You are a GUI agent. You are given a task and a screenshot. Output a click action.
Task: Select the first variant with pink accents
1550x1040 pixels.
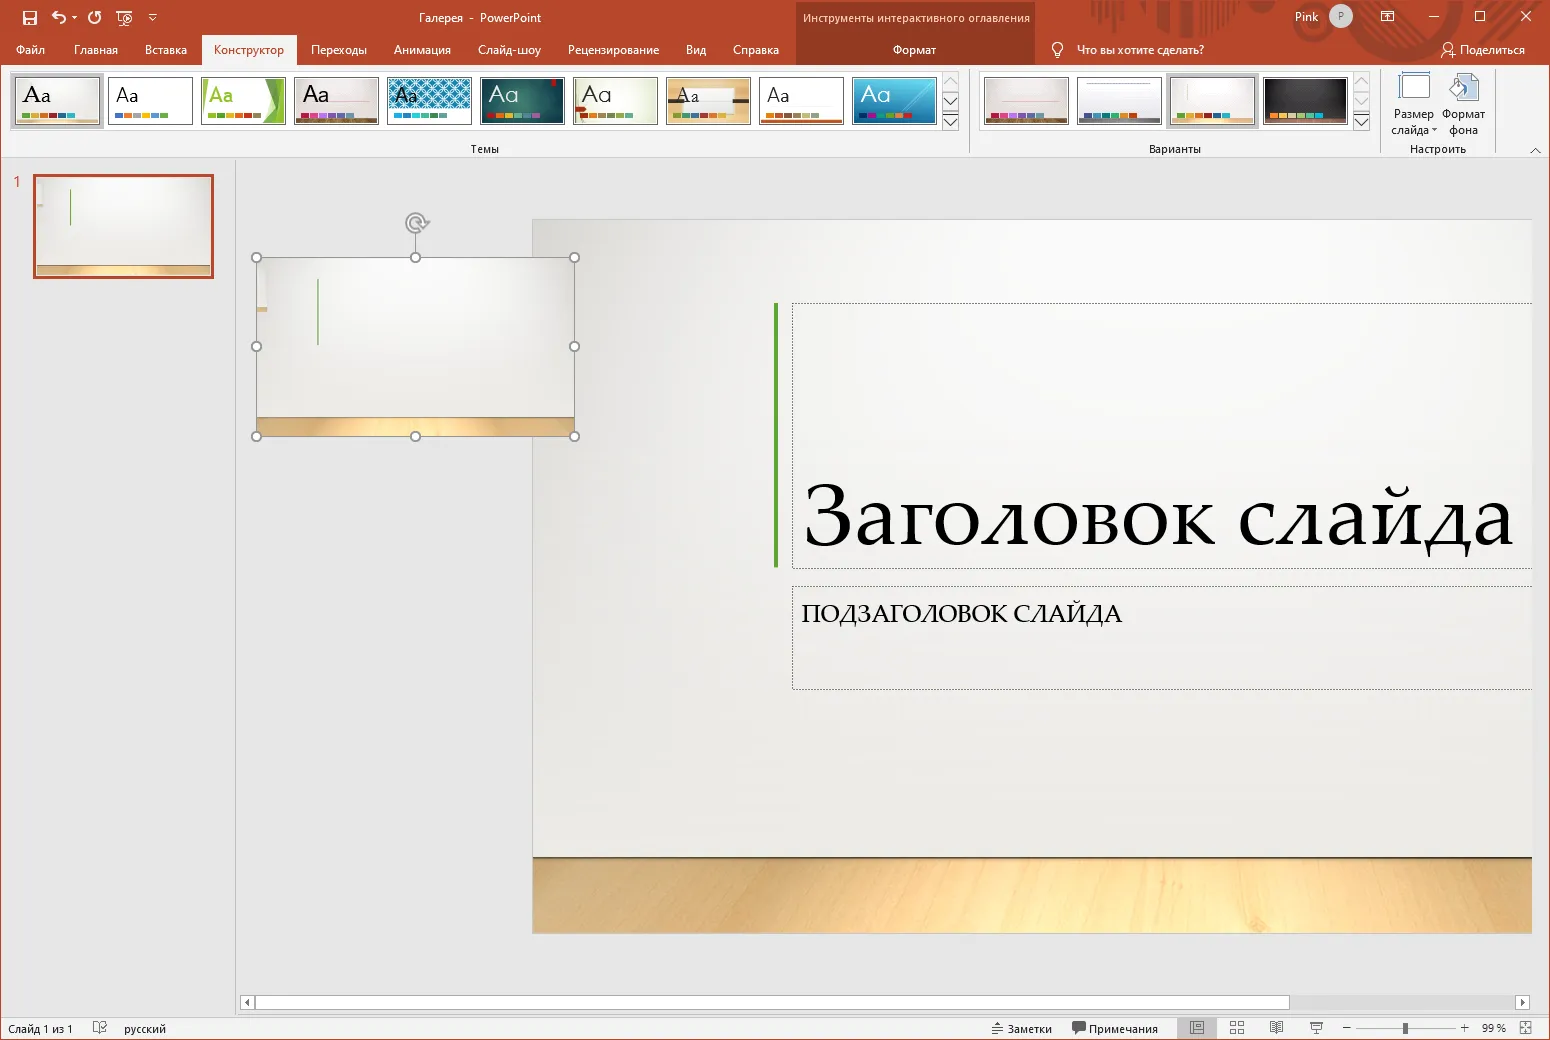click(x=1026, y=101)
